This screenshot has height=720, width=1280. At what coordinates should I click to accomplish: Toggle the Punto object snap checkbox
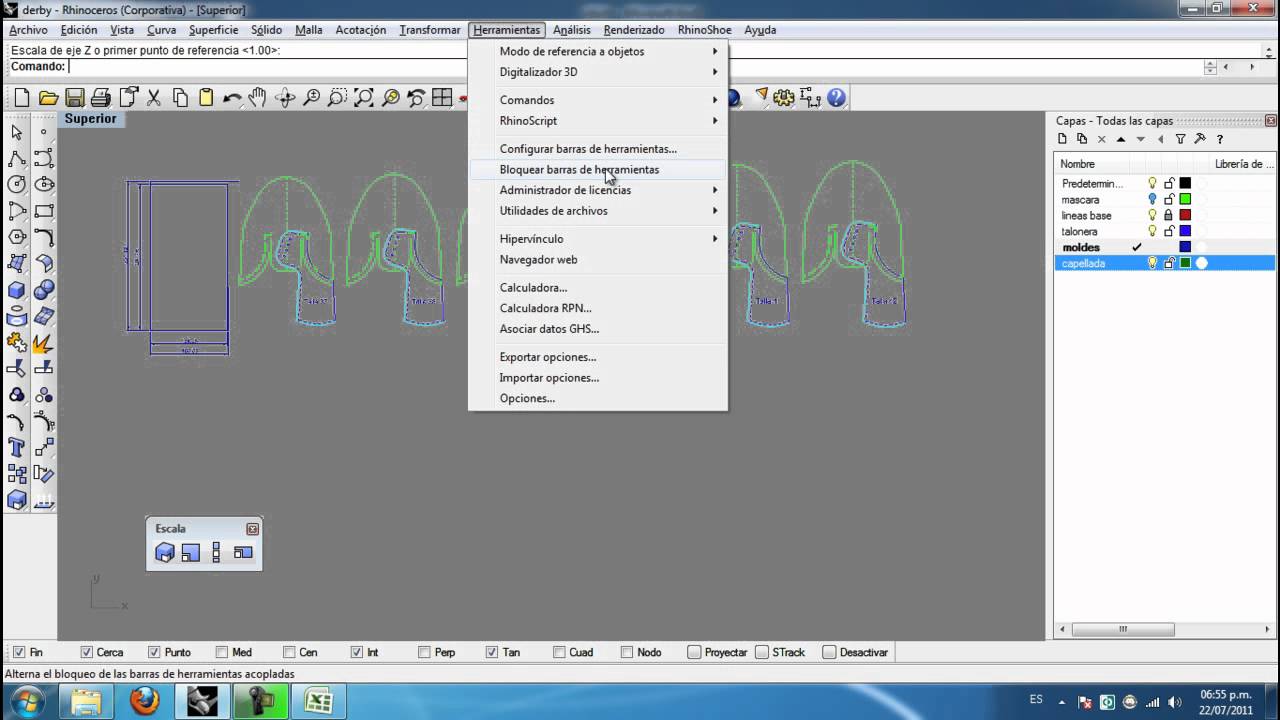154,652
